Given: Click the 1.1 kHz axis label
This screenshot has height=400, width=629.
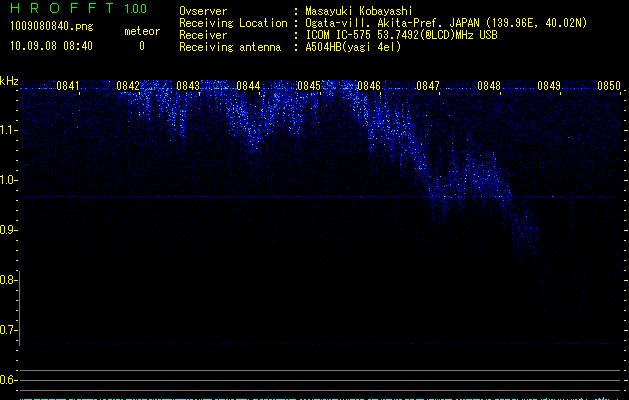Looking at the screenshot, I should click(8, 130).
